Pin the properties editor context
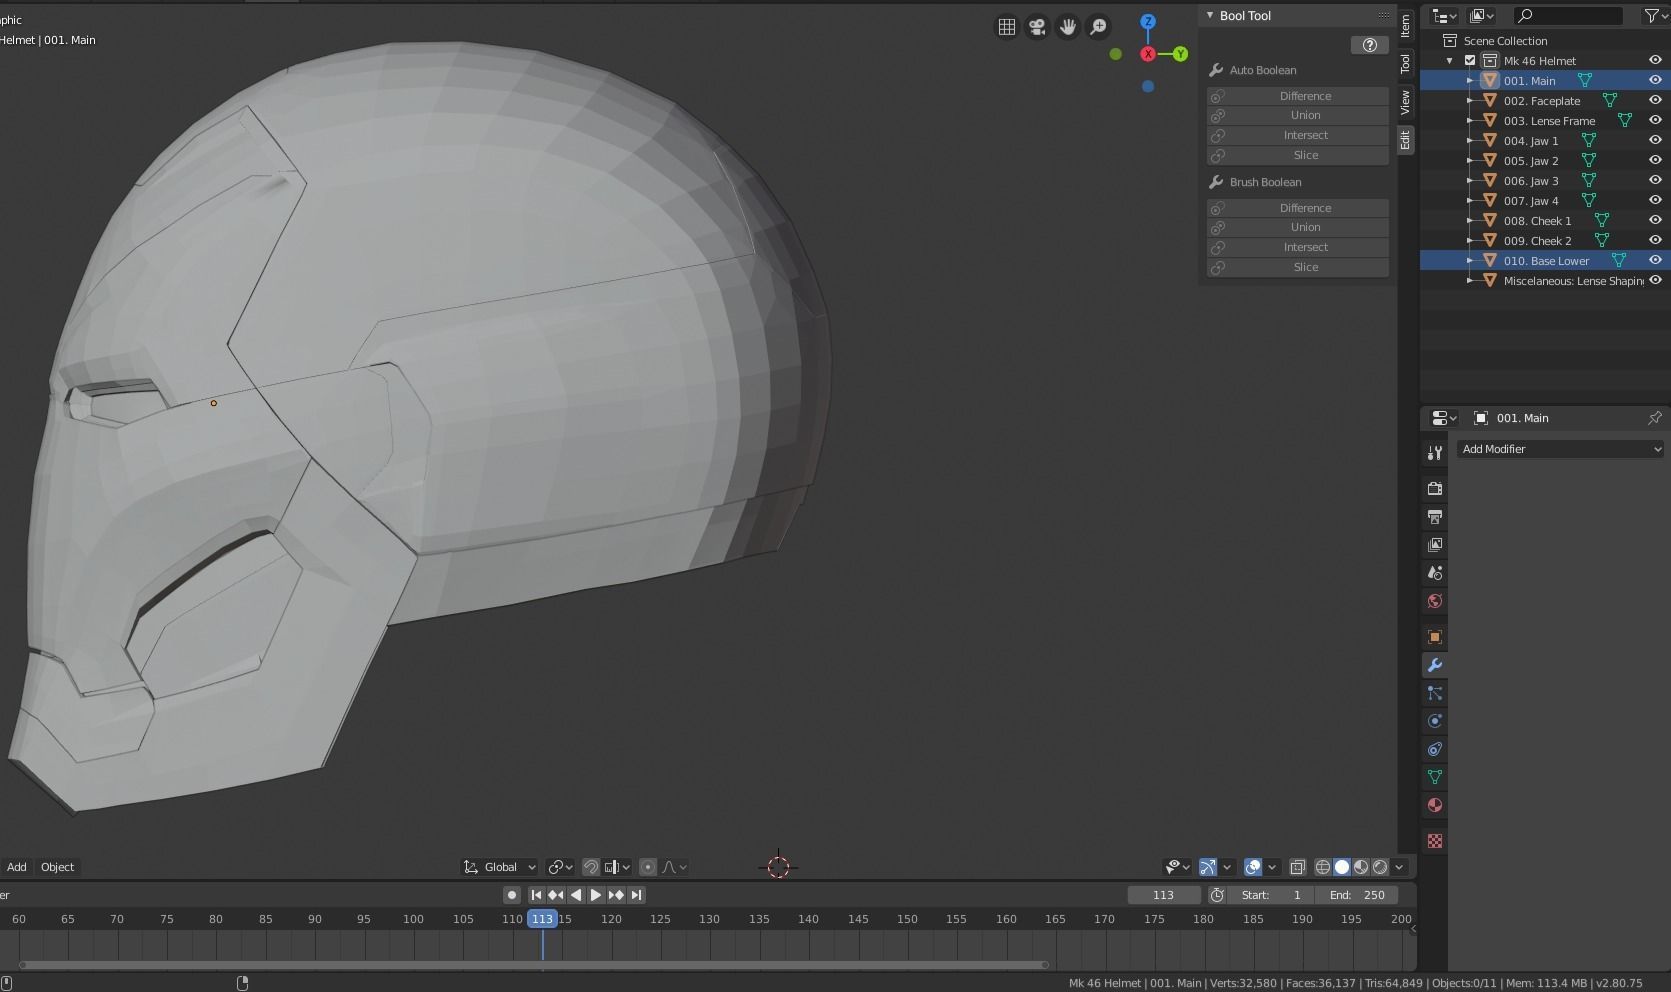The width and height of the screenshot is (1671, 992). pos(1654,418)
